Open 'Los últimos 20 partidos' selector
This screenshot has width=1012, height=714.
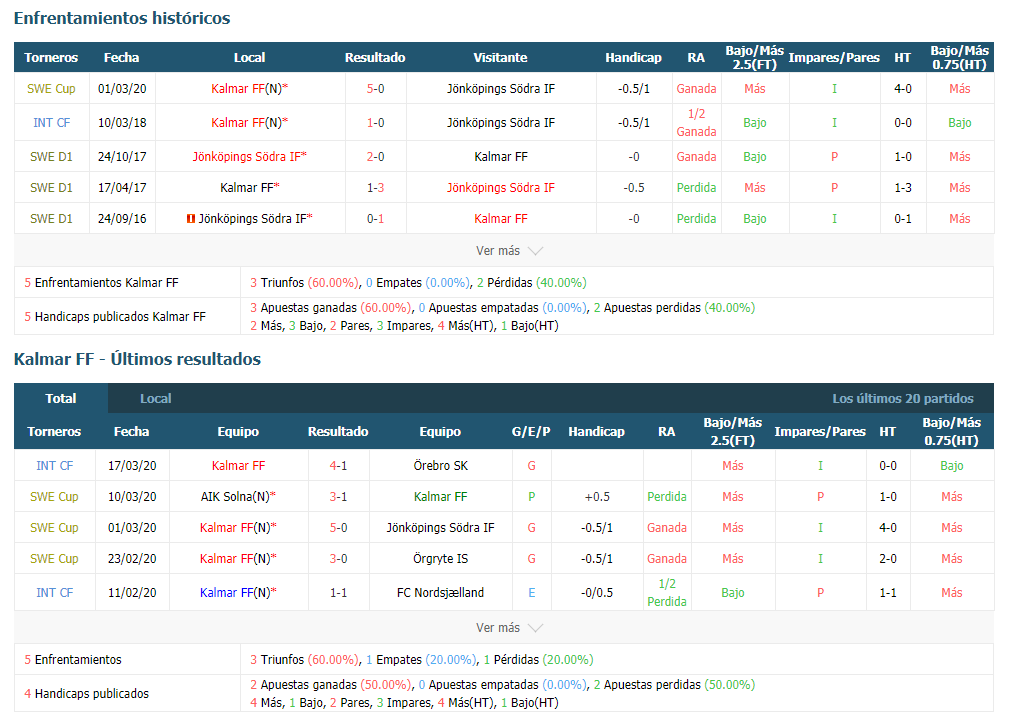902,398
